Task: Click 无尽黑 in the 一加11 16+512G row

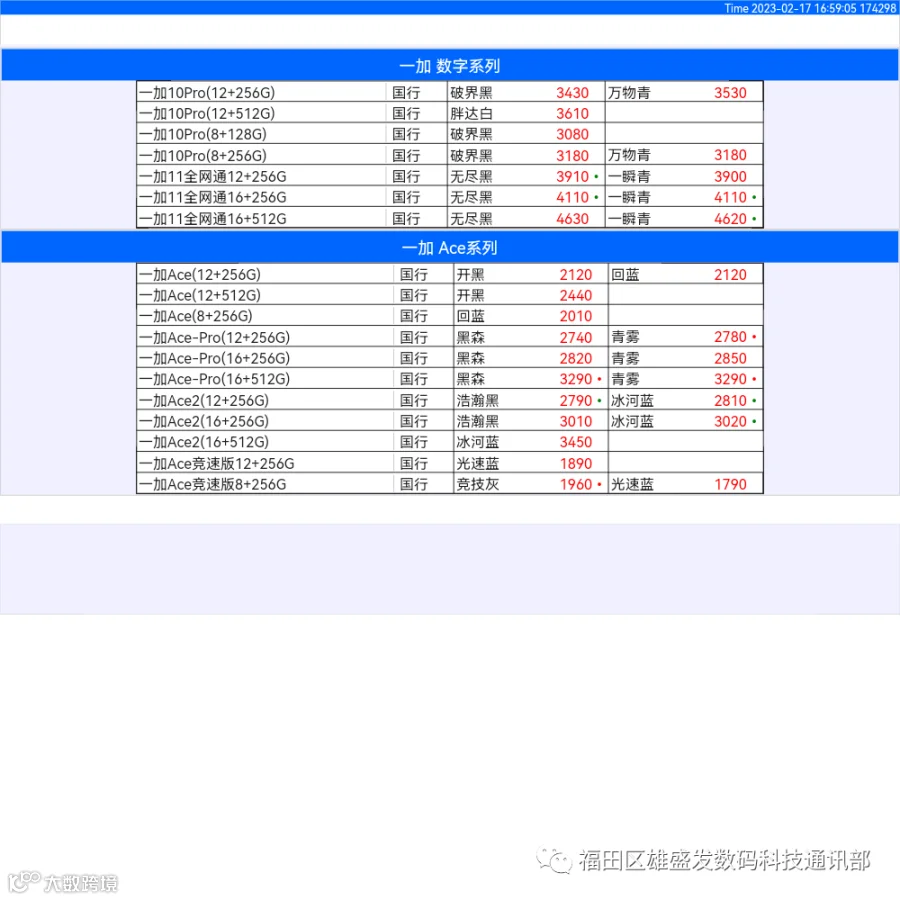Action: 471,218
